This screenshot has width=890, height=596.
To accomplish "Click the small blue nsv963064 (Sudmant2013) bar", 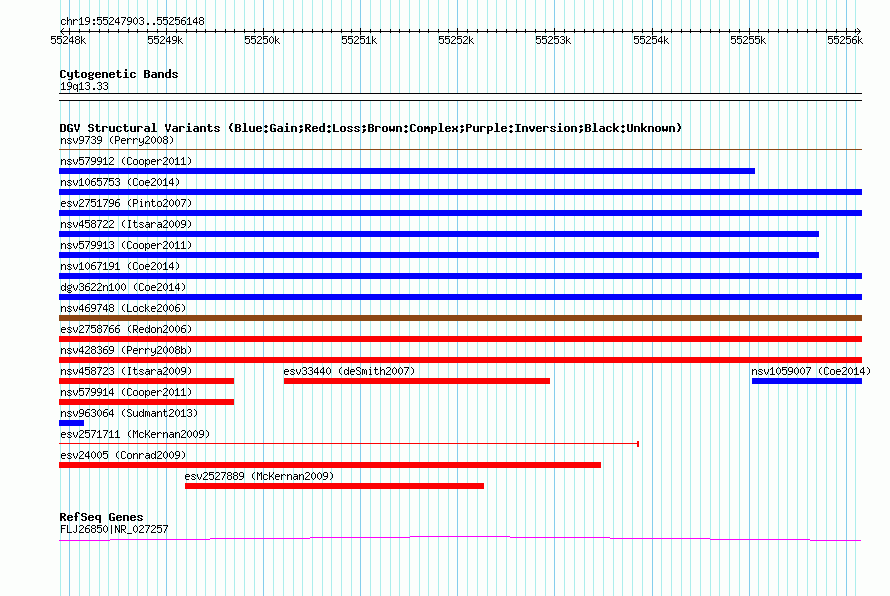I will click(72, 423).
